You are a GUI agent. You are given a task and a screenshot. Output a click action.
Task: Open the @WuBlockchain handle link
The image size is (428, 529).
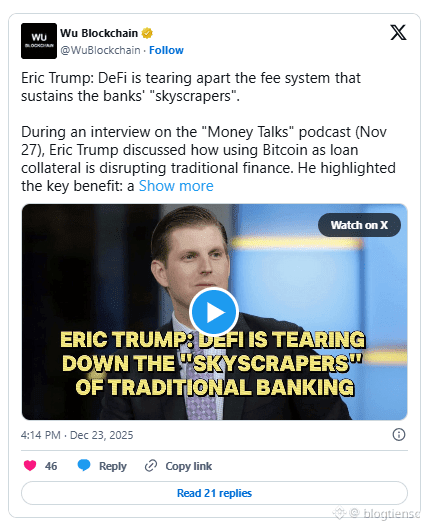[100, 50]
